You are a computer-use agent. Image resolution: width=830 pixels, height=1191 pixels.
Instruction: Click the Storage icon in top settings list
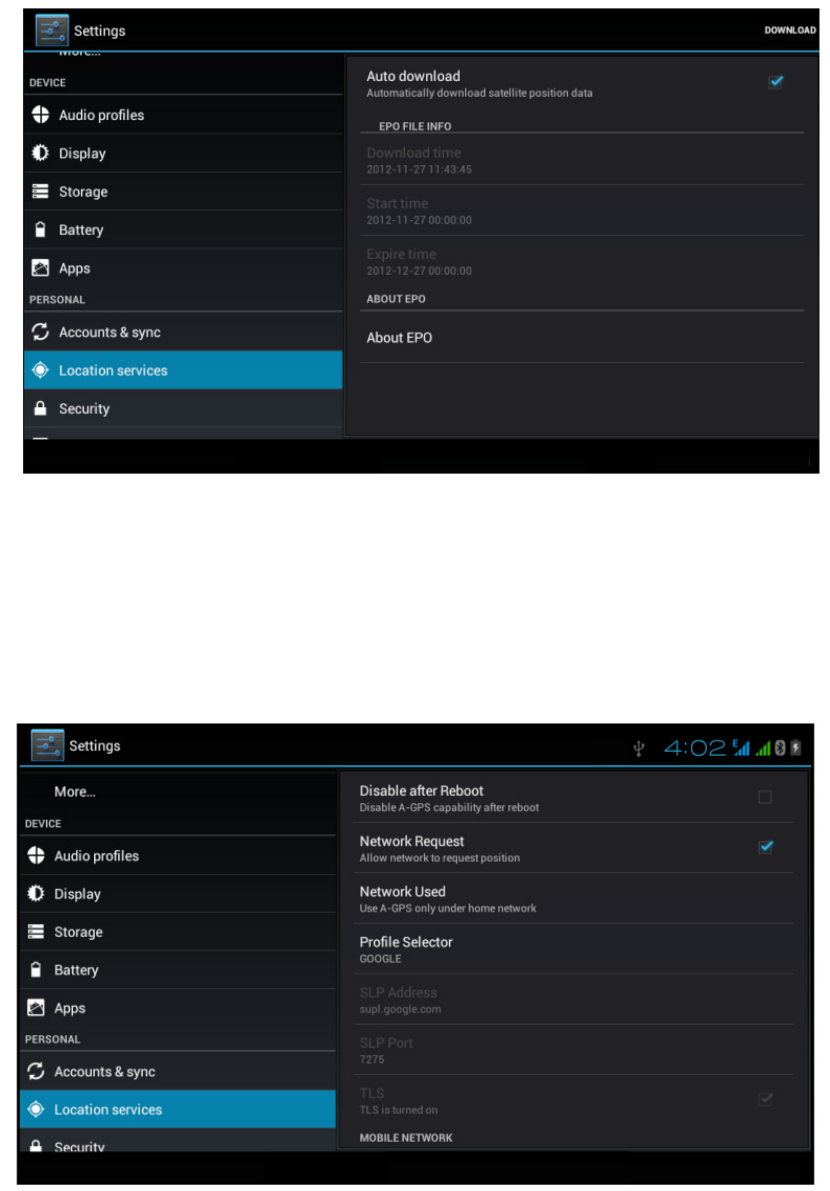pyautogui.click(x=40, y=191)
